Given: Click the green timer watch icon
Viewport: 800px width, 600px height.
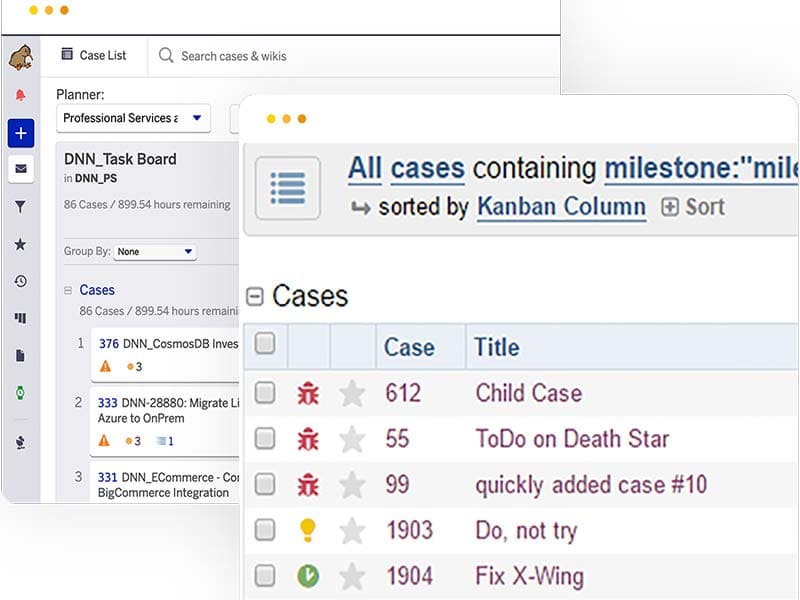Looking at the screenshot, I should point(20,393).
